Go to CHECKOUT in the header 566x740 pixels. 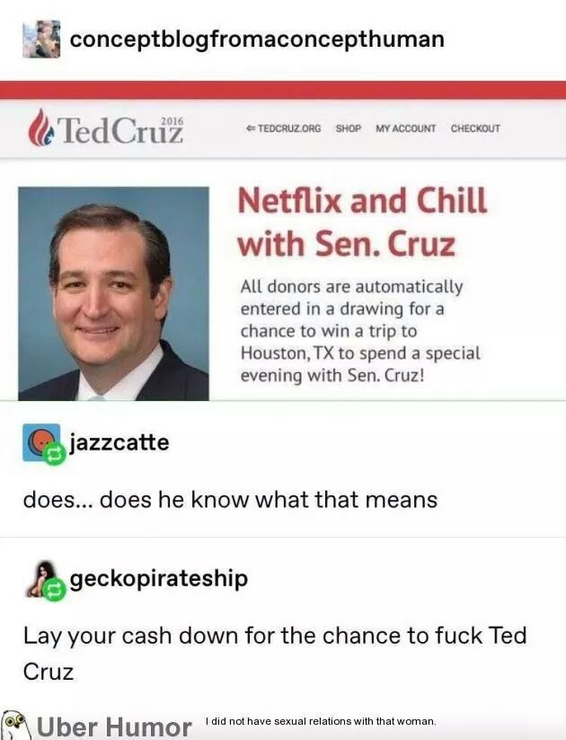tap(475, 128)
